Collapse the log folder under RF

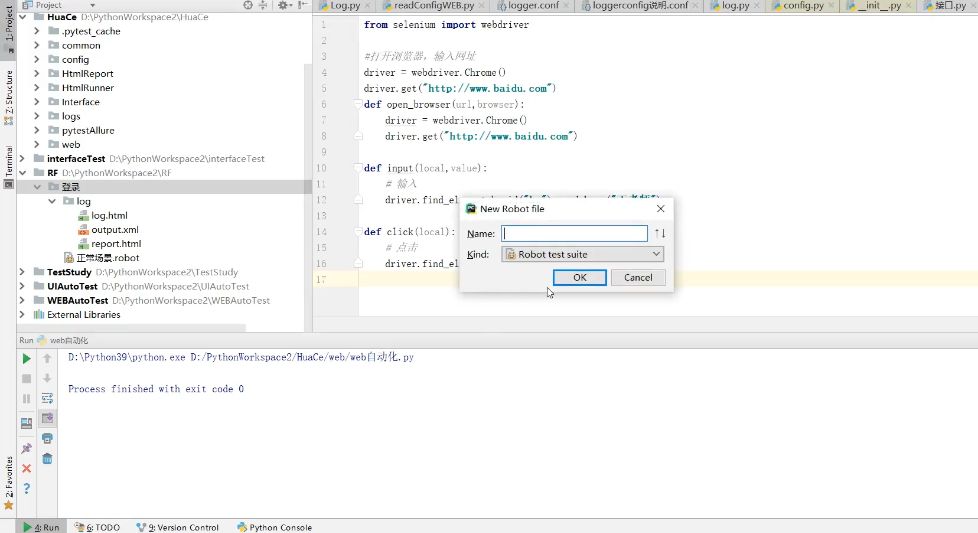click(x=52, y=201)
